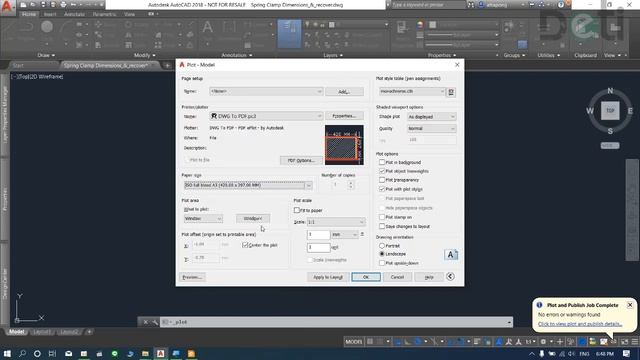
Task: Click the Match Properties ribbon icon
Action: click(x=402, y=28)
